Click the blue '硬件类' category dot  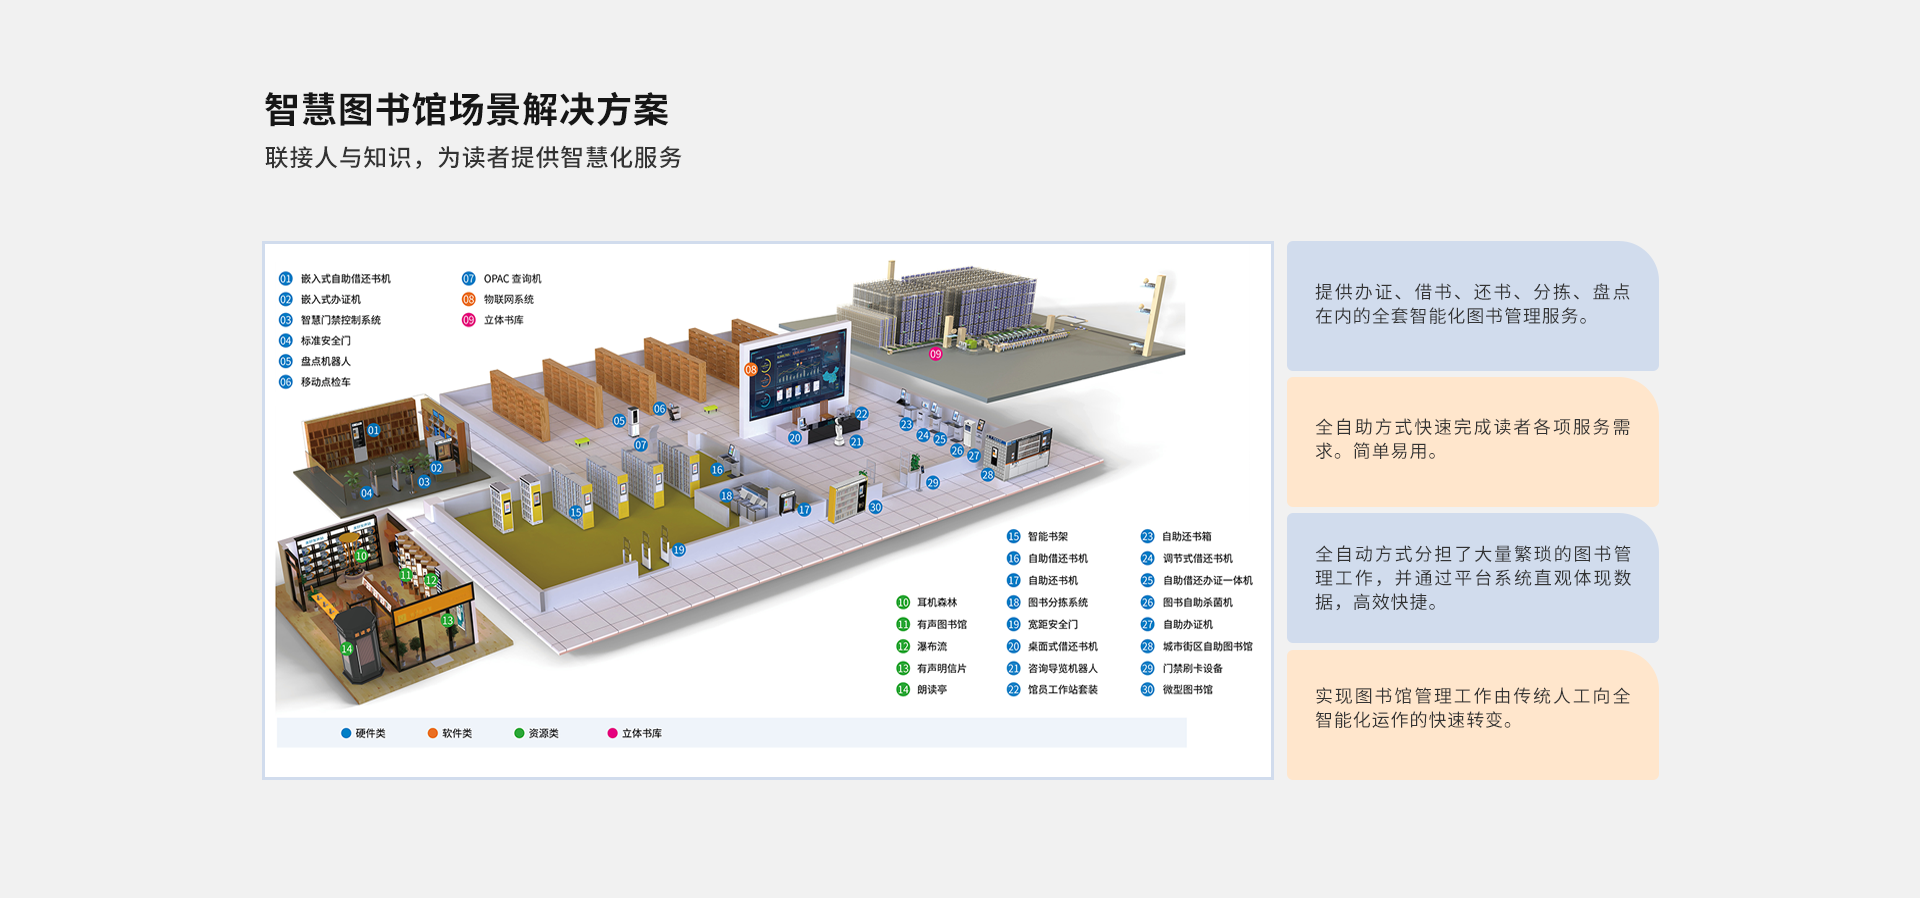(346, 733)
